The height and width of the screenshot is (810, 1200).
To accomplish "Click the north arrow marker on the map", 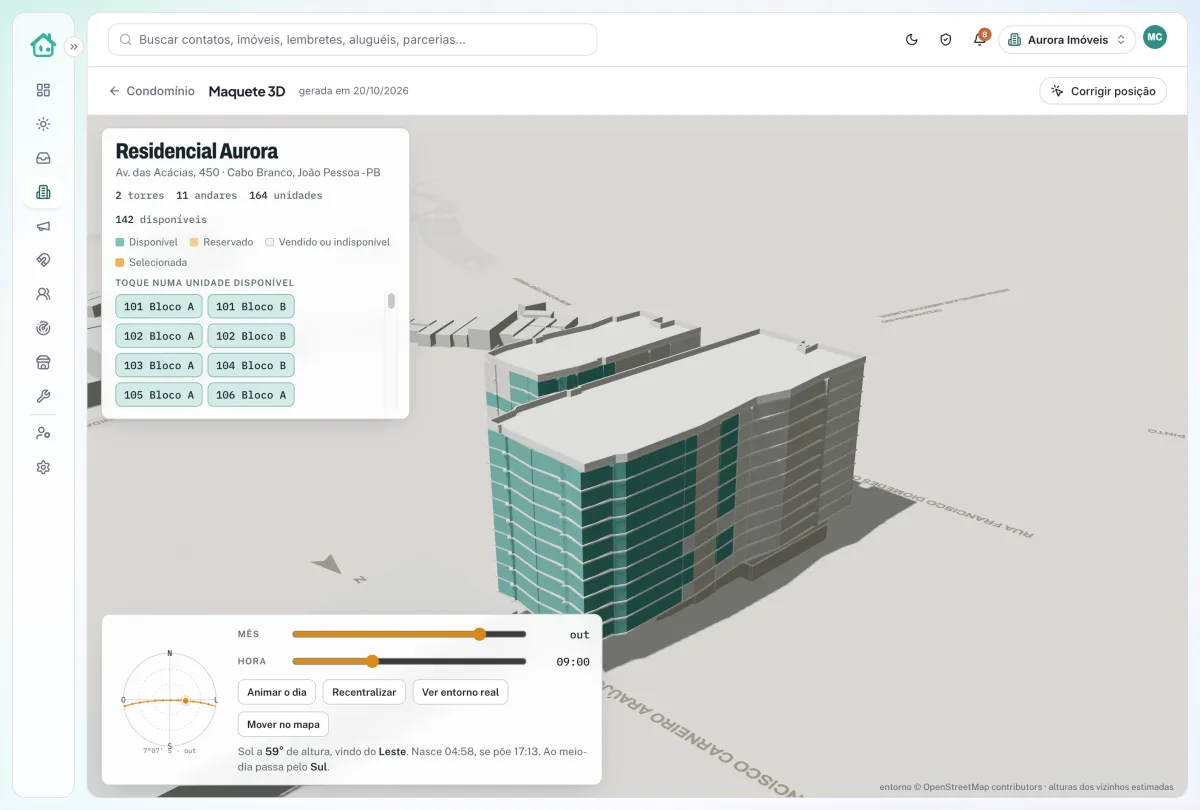I will click(x=328, y=565).
